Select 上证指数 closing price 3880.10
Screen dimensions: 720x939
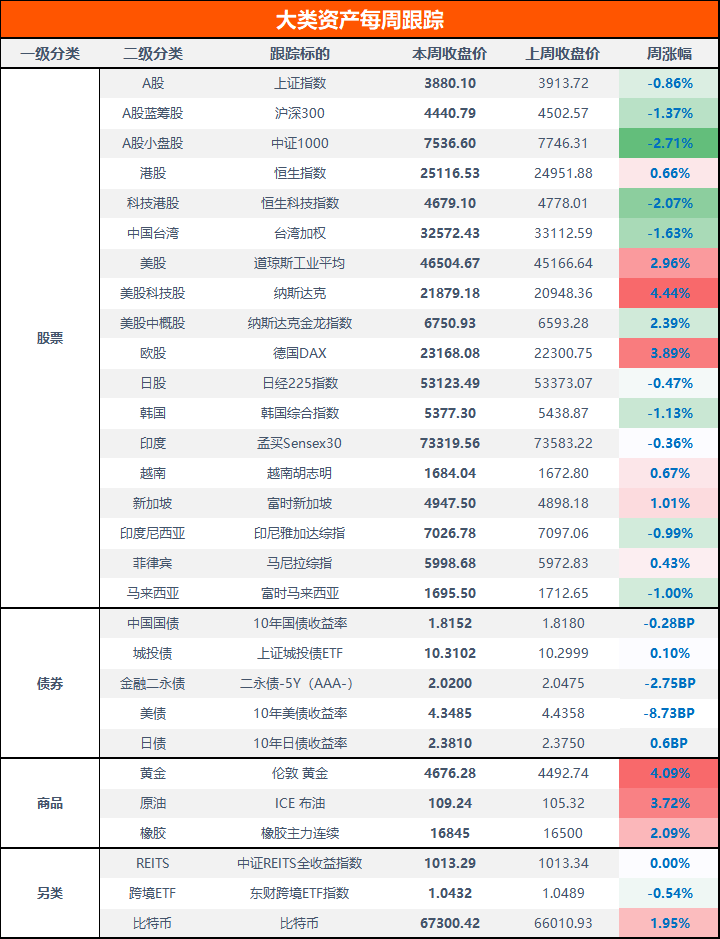[450, 84]
